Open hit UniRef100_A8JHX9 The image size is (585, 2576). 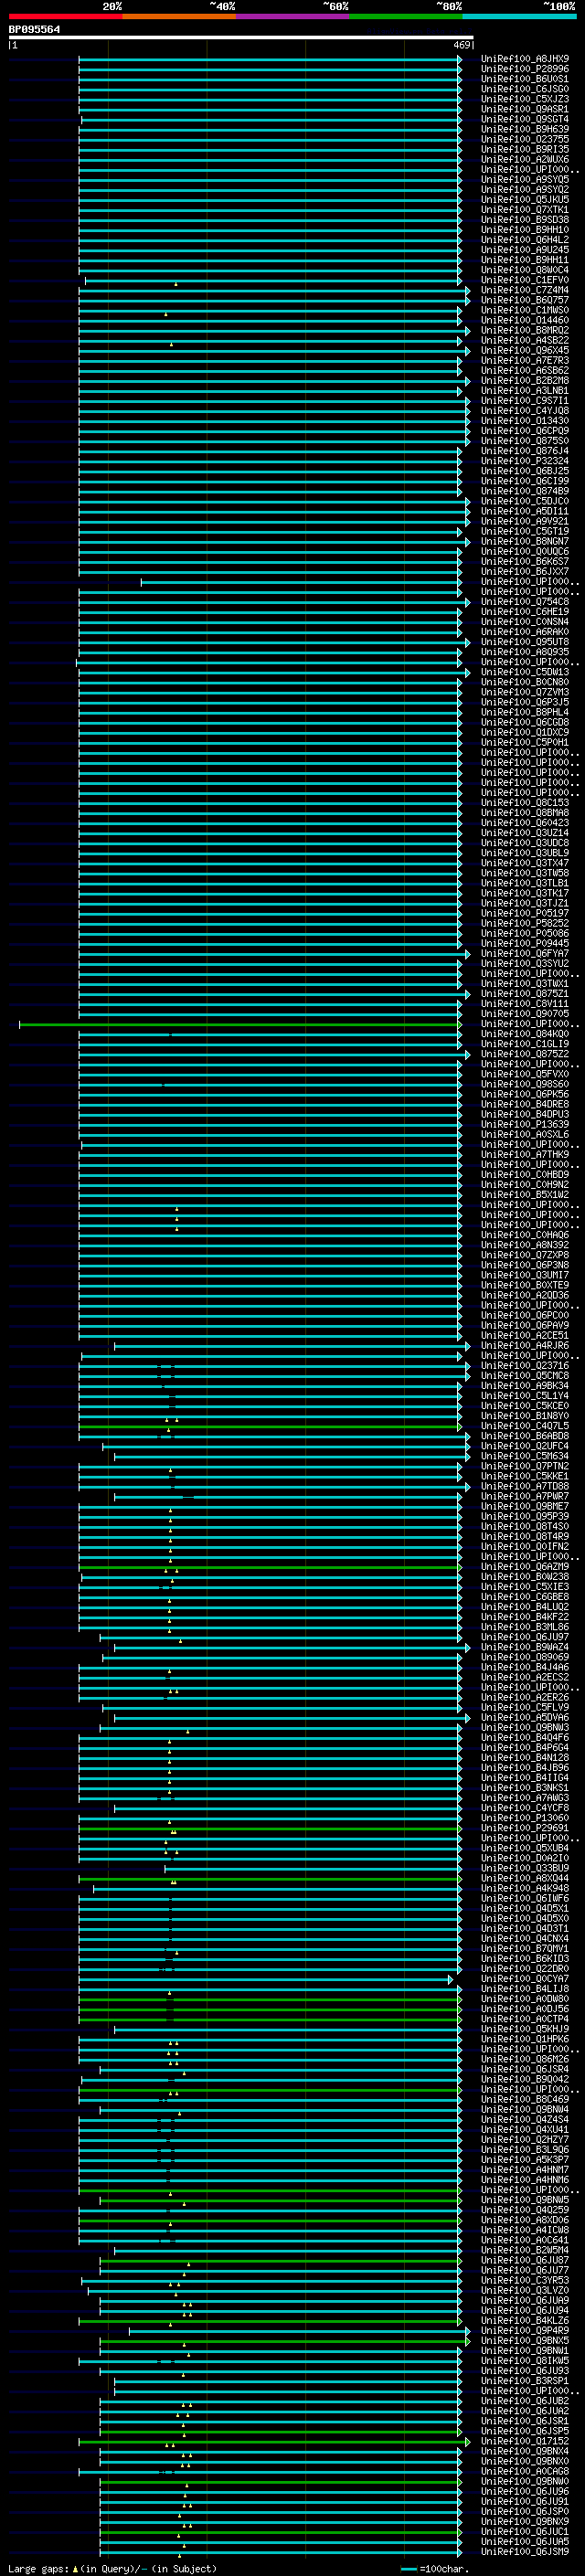pyautogui.click(x=525, y=59)
